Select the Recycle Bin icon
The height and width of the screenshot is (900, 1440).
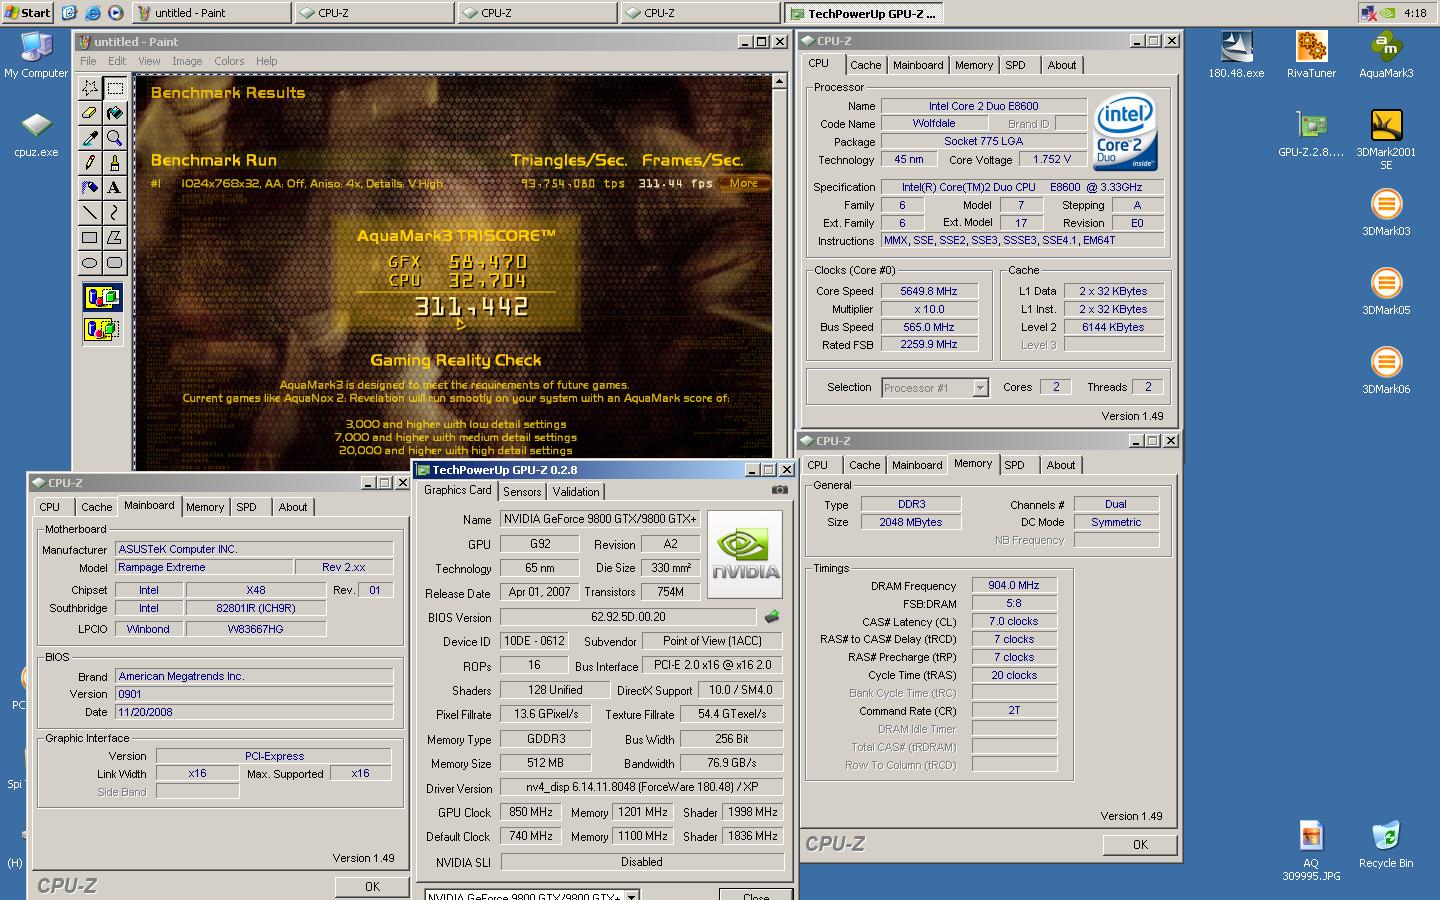click(x=1386, y=845)
